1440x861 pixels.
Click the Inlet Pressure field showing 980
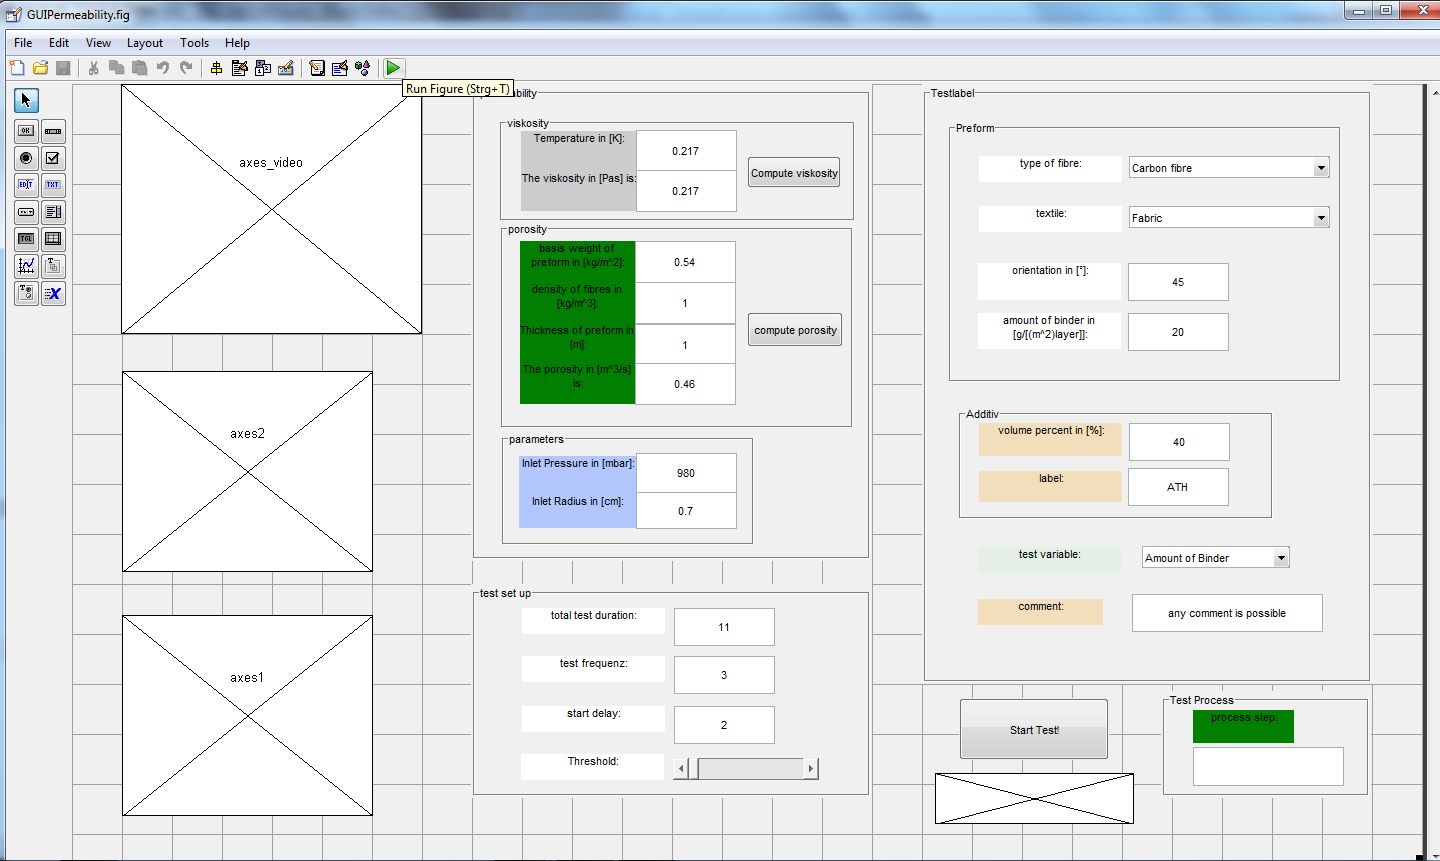[686, 473]
